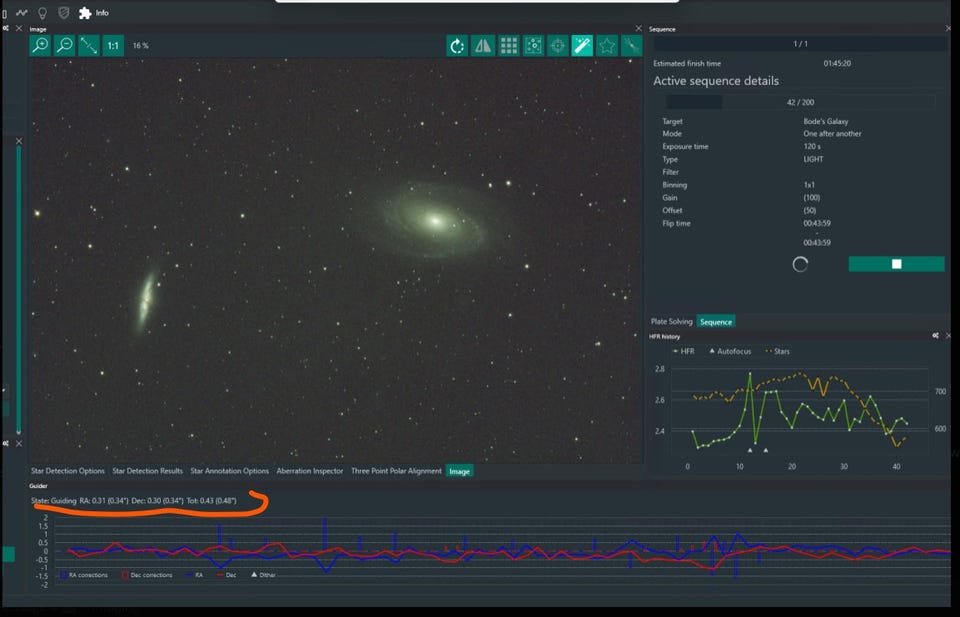
Task: Click the HFR legend entry in HFR history
Action: click(683, 351)
